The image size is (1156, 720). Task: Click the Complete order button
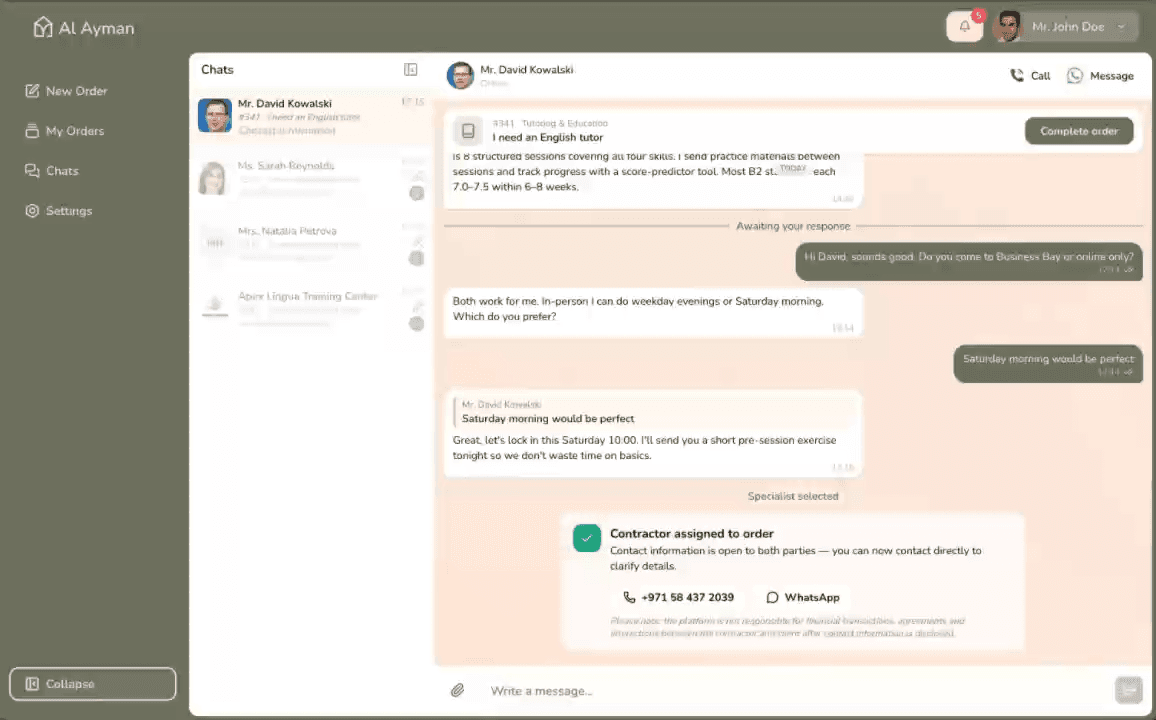1079,131
